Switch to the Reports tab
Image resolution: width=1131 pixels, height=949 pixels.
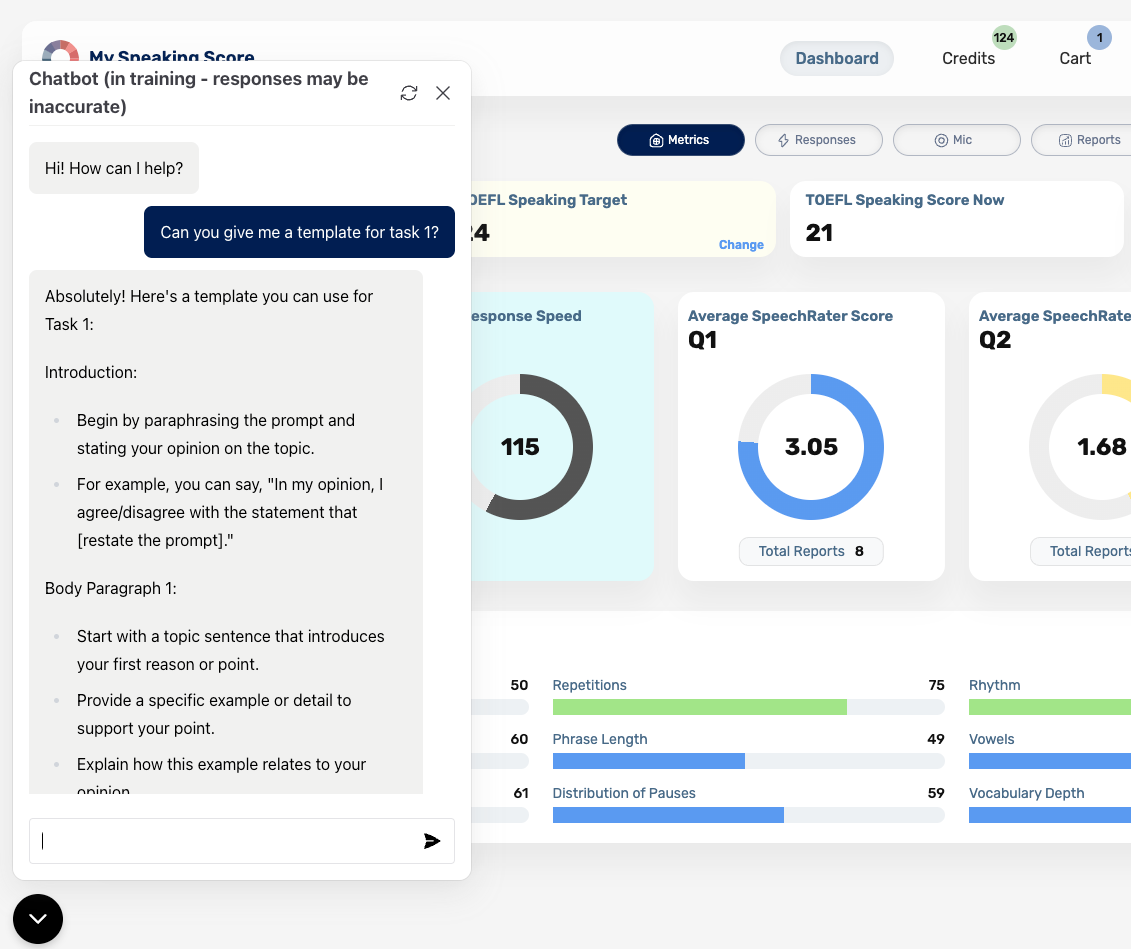[x=1082, y=140]
